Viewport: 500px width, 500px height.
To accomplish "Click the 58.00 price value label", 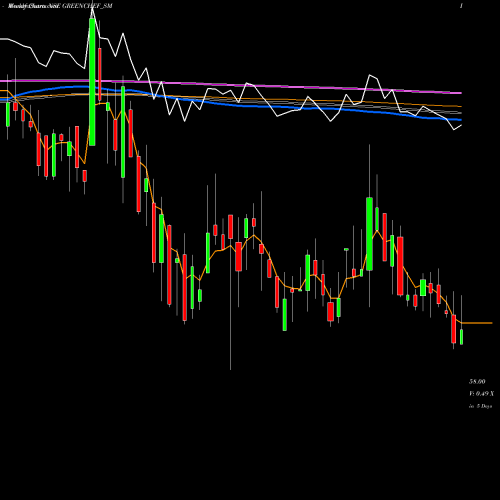I will tap(477, 381).
